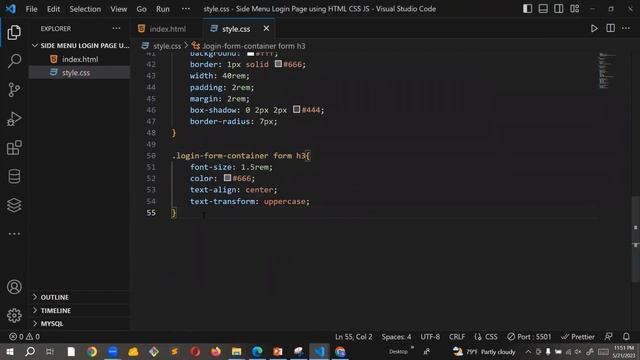Open weather 79°F Partly cloudy widget

click(x=484, y=351)
